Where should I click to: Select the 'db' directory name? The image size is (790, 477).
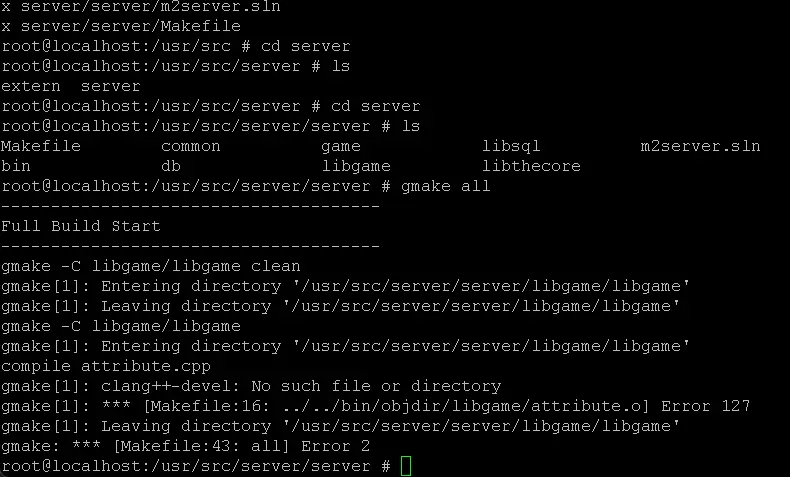click(171, 166)
